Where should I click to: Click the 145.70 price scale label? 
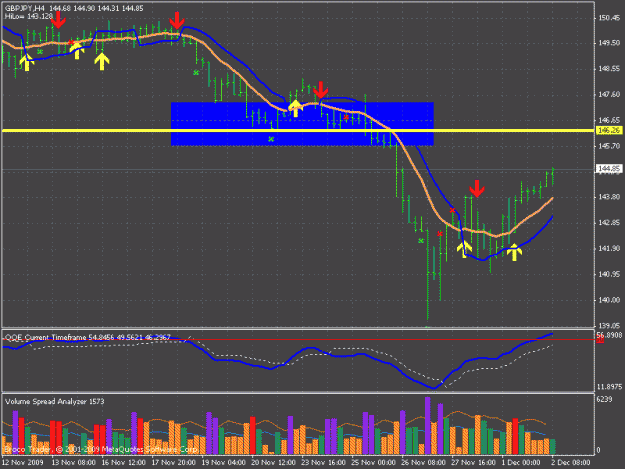coord(609,146)
